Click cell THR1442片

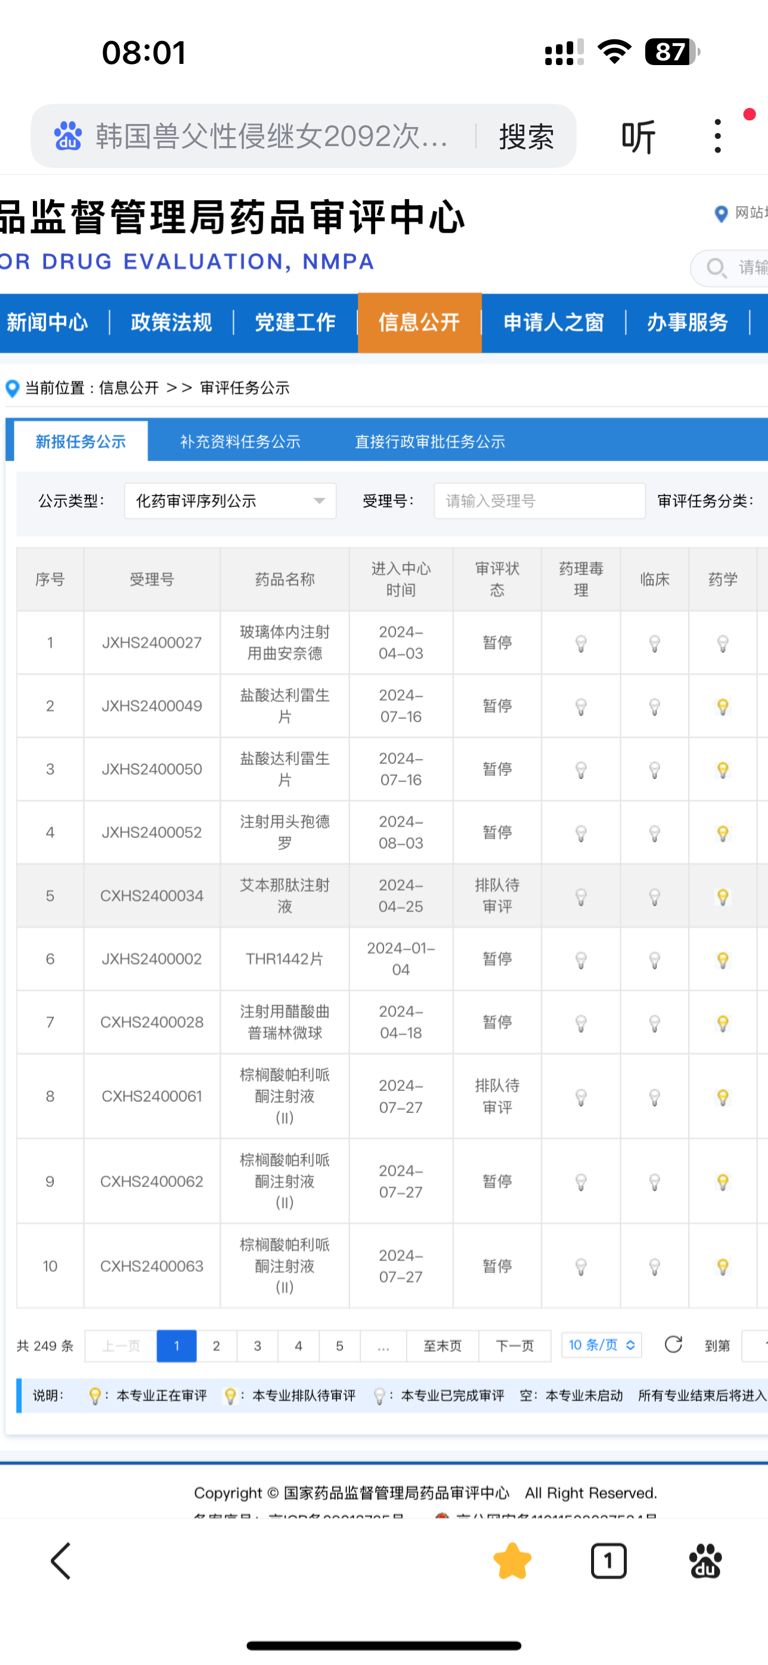pos(285,959)
